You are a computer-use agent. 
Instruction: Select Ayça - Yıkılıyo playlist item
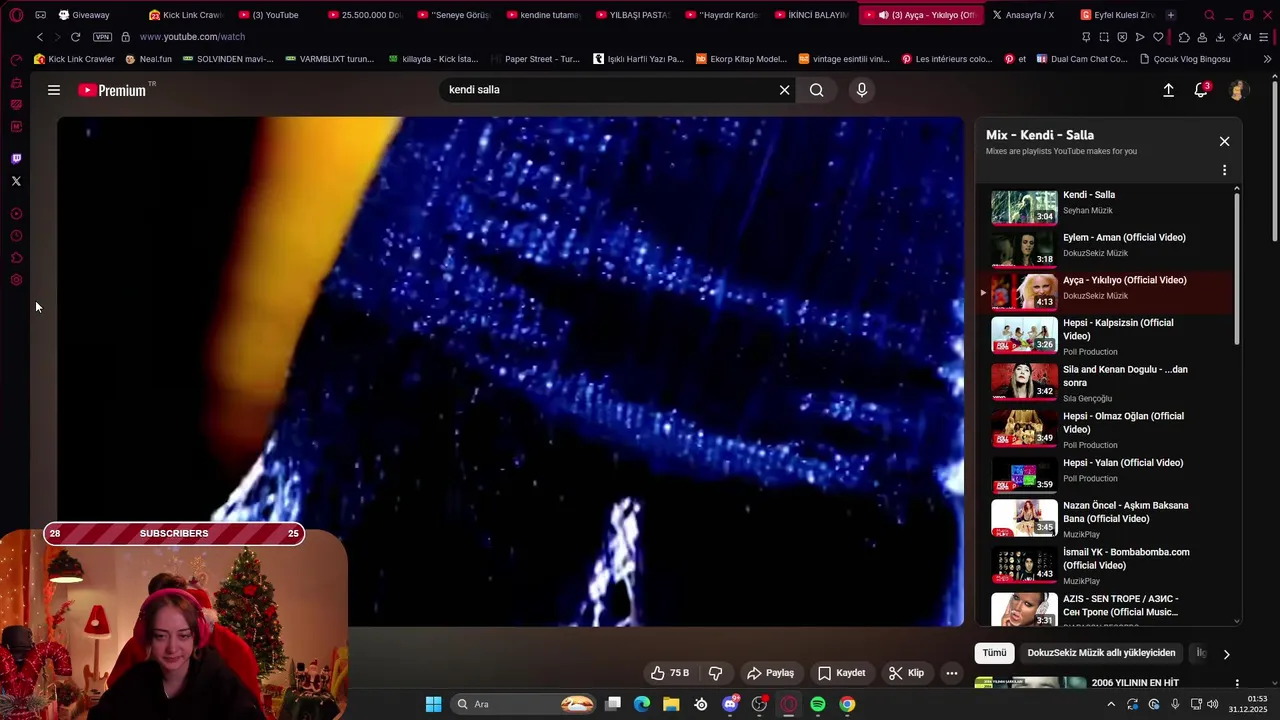1105,291
